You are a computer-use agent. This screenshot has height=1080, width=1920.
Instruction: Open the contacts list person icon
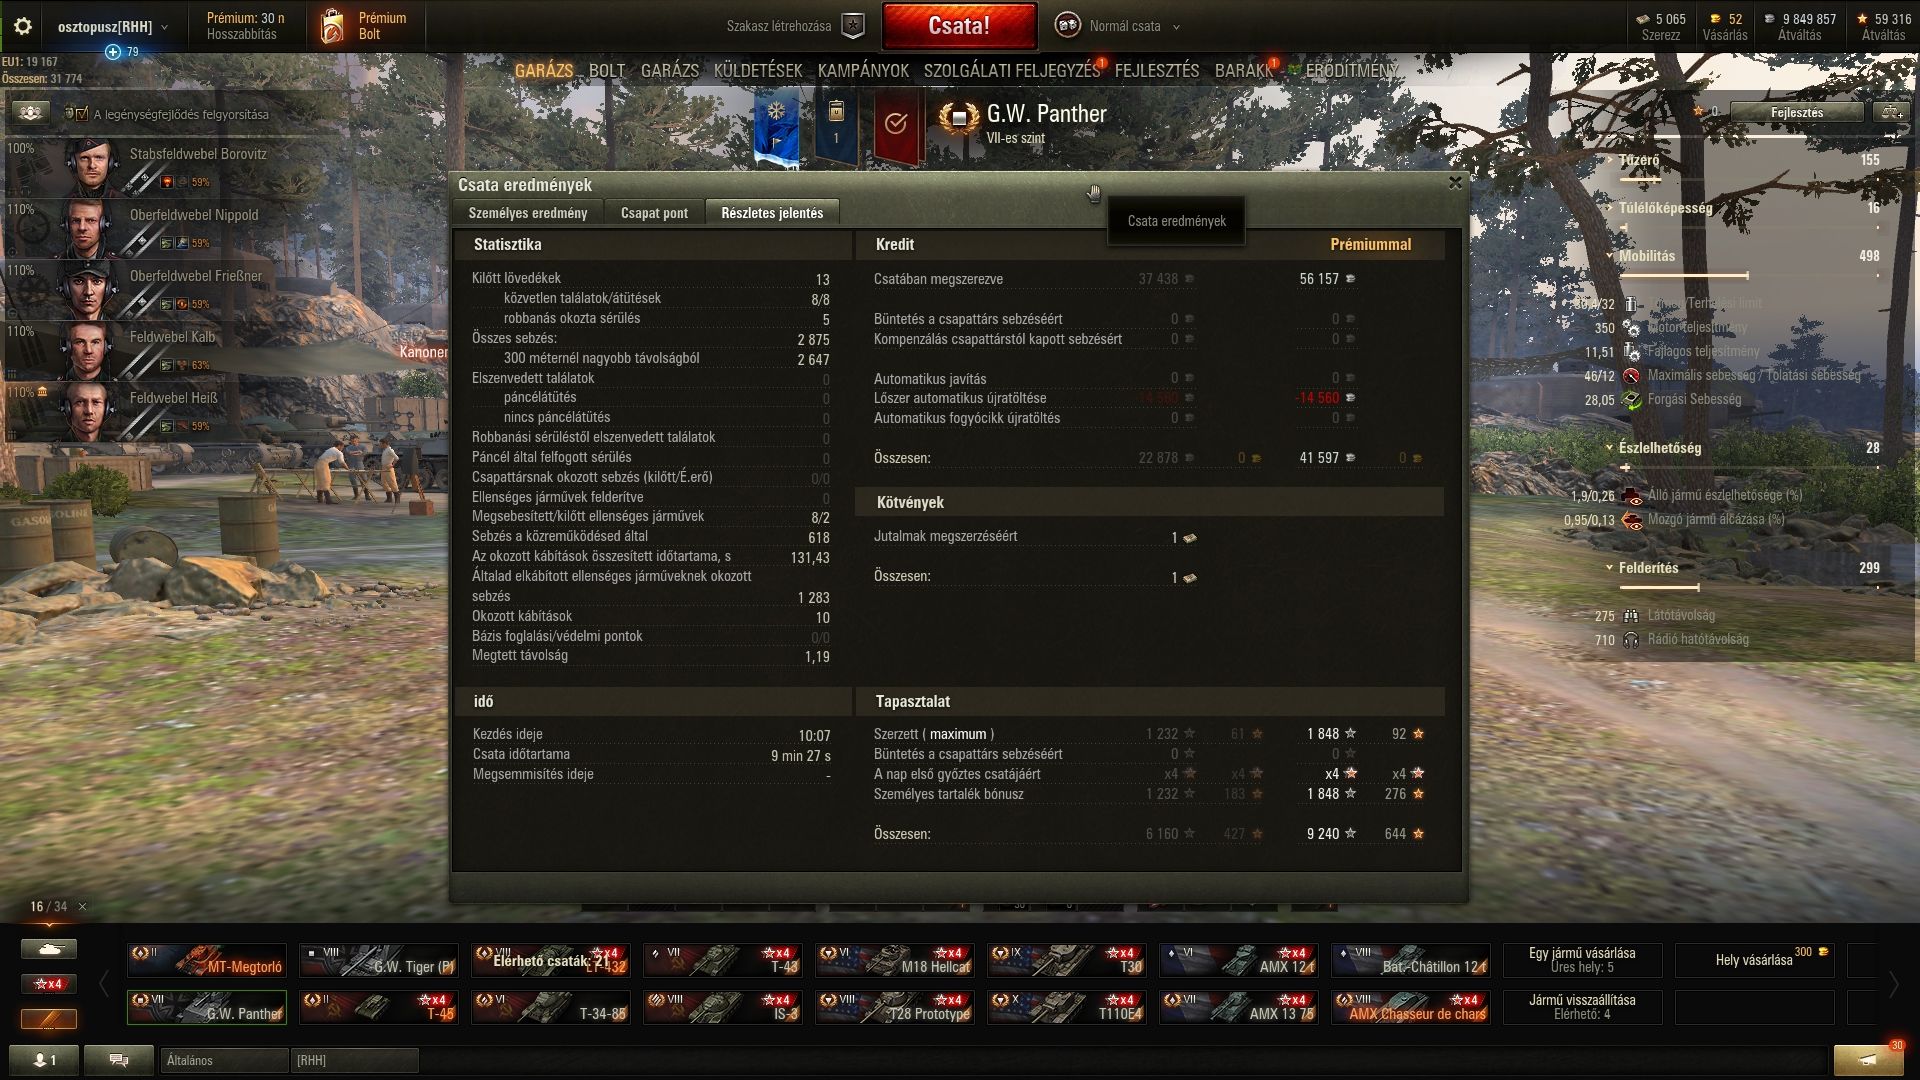(45, 1060)
